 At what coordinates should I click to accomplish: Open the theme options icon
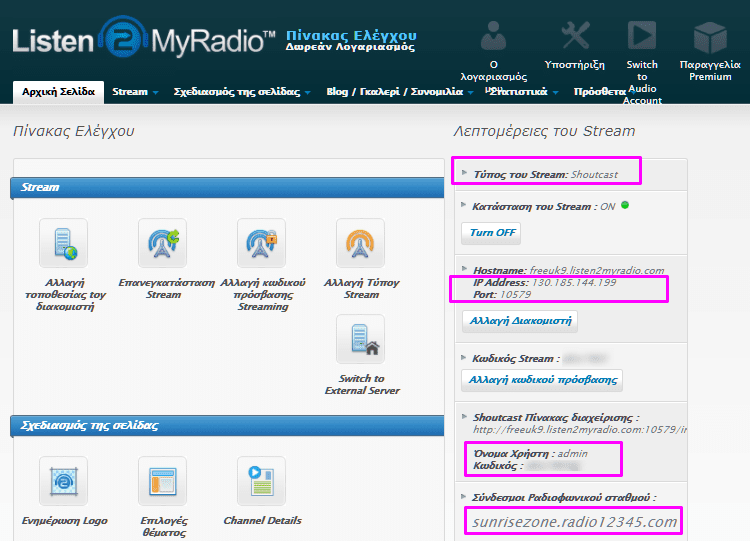tap(163, 481)
